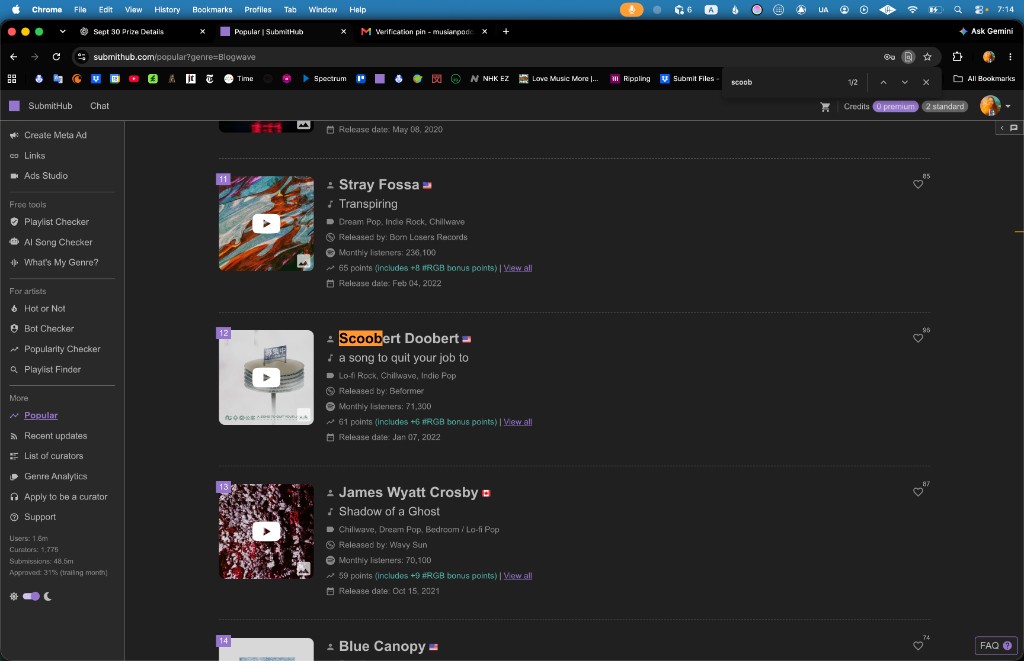
Task: Click Ask Gemini button
Action: pos(985,31)
